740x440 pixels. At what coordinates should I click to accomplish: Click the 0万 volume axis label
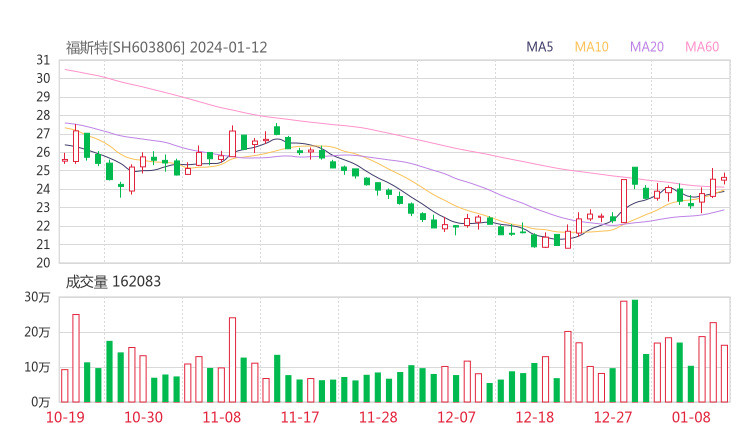[x=41, y=402]
